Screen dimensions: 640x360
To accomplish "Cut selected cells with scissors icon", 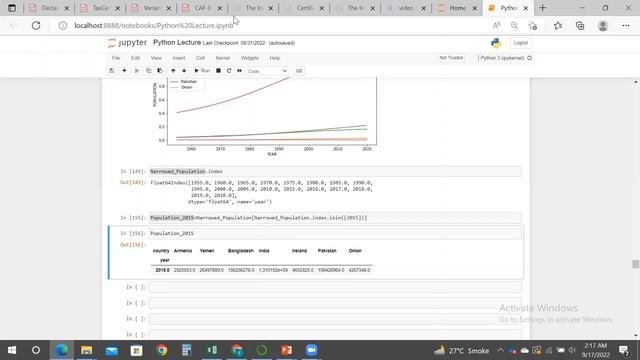I will 137,71.
